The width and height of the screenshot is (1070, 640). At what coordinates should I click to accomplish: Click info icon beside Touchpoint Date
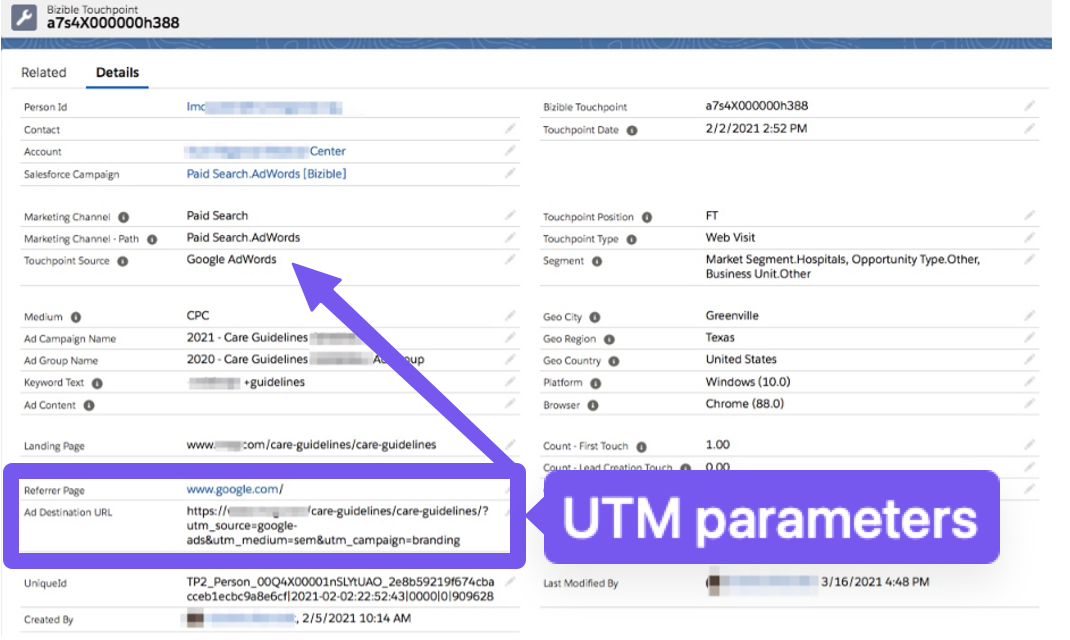pos(633,130)
